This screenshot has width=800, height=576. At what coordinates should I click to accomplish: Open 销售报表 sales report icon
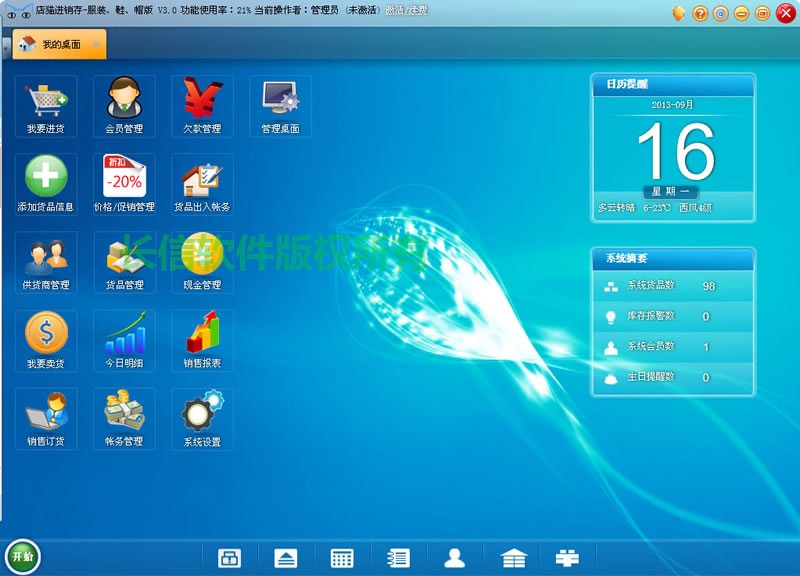click(x=202, y=341)
